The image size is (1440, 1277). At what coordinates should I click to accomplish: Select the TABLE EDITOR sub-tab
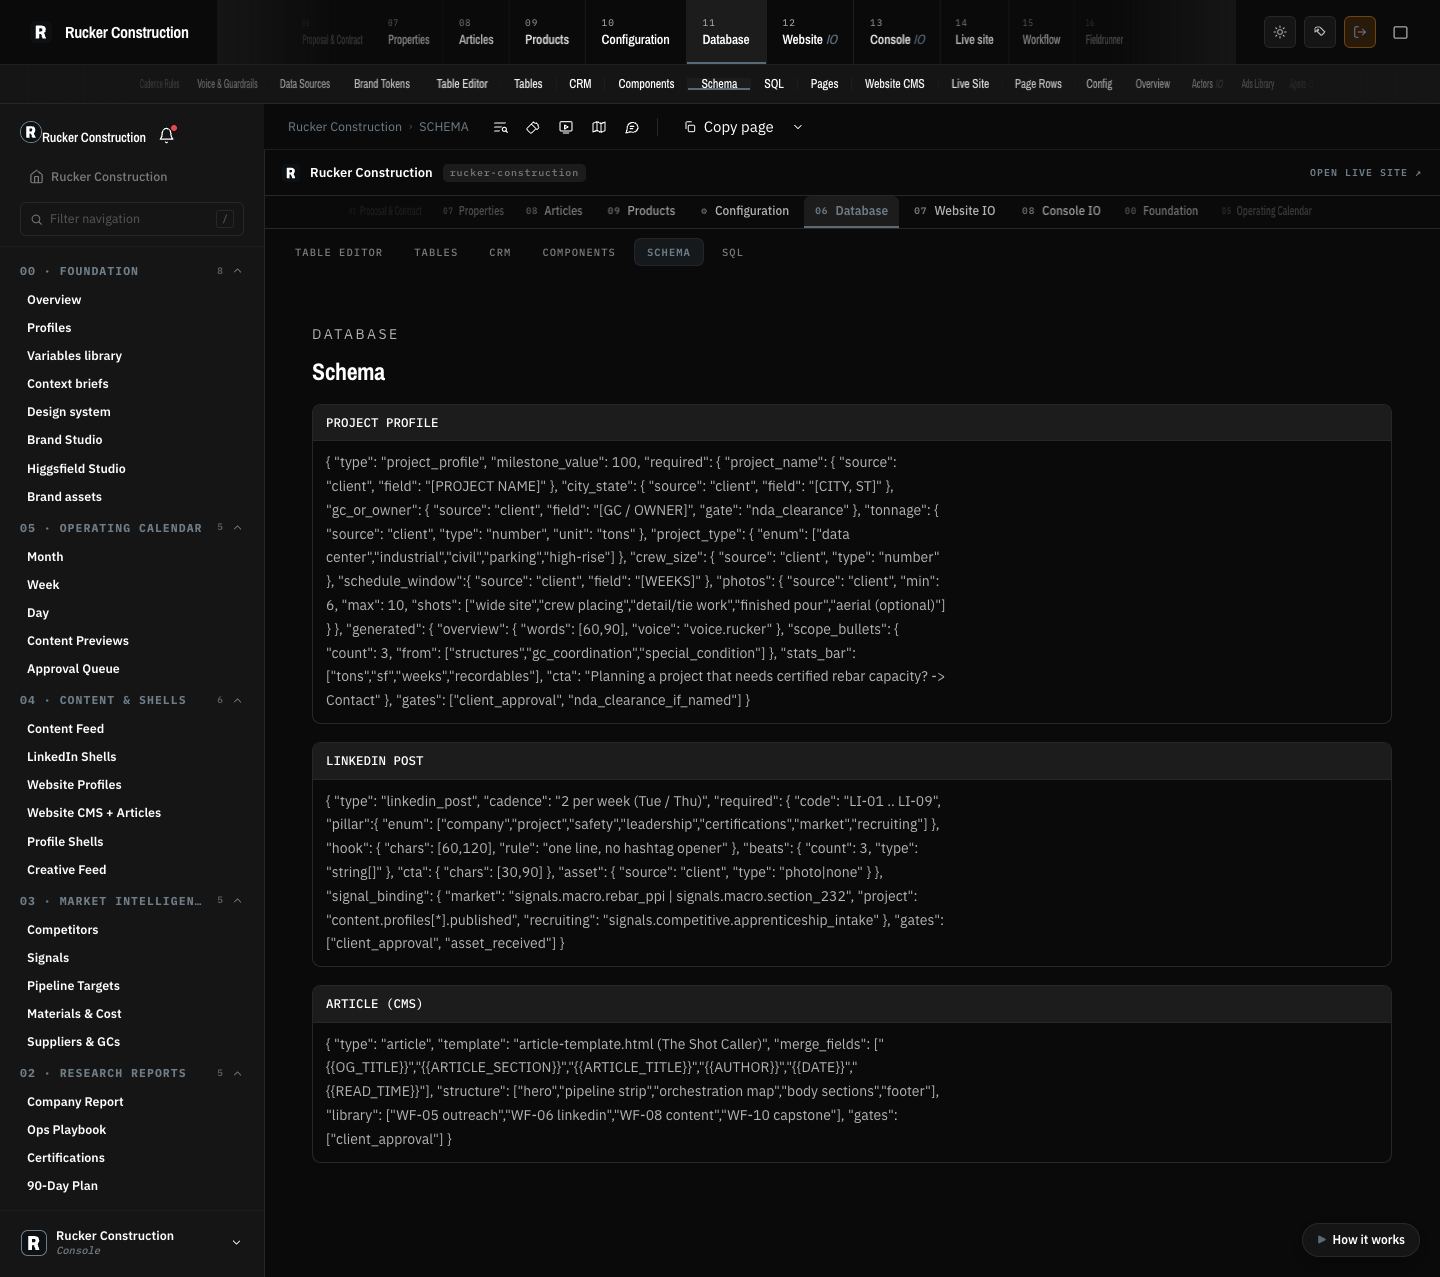click(339, 253)
